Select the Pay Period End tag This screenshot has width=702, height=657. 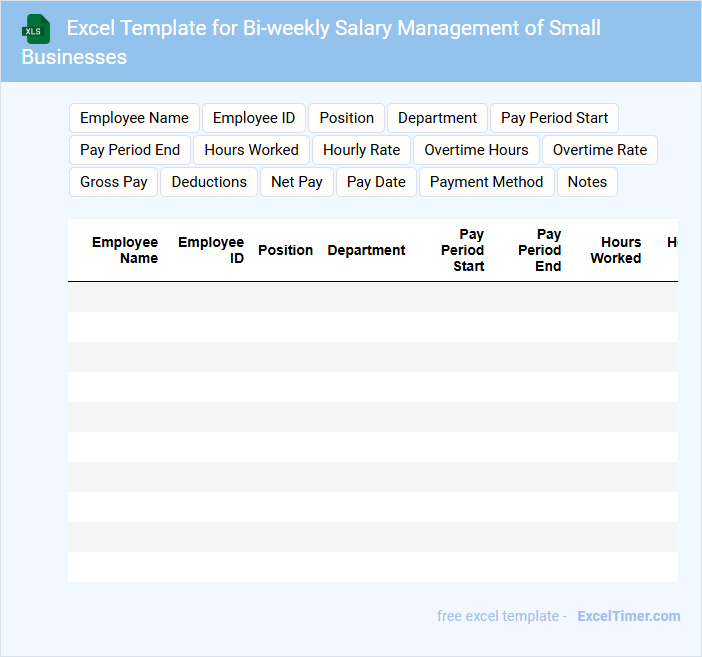click(130, 150)
